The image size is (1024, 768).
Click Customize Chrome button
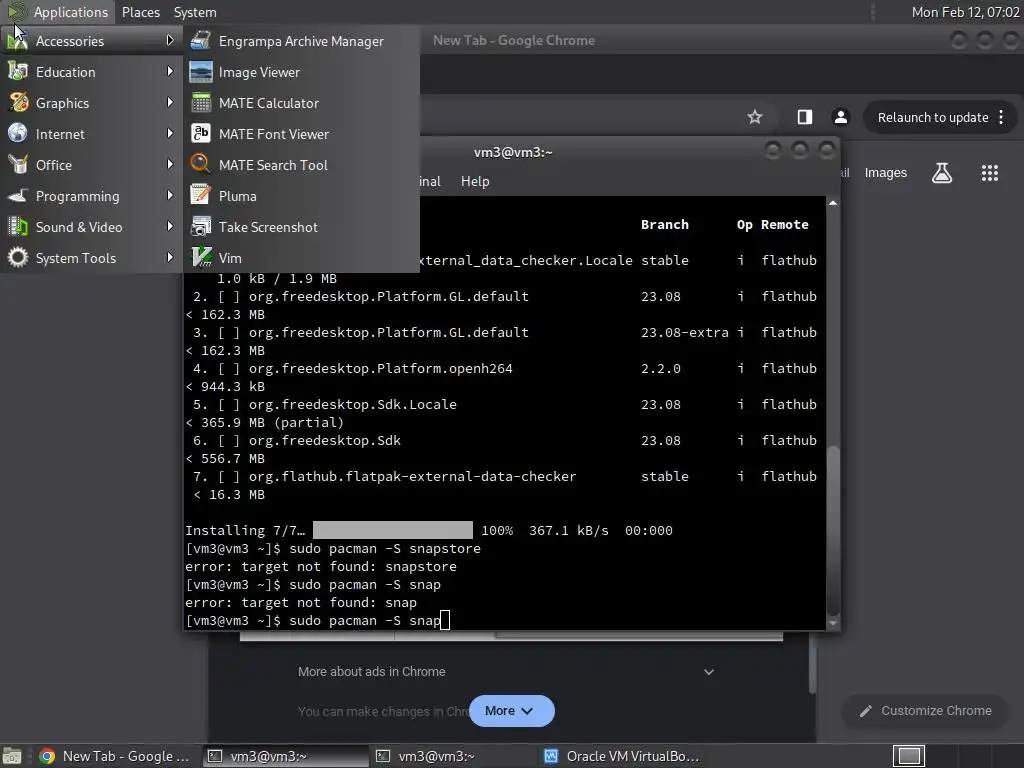pyautogui.click(x=926, y=711)
